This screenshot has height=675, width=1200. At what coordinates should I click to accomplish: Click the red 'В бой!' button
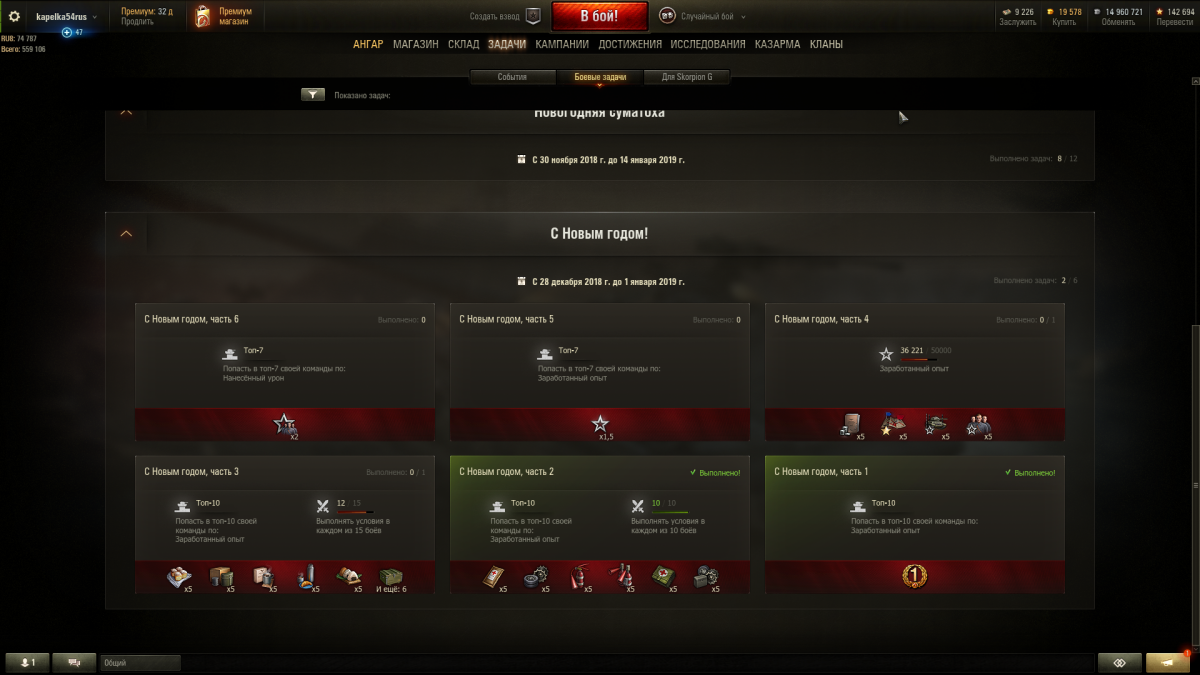600,16
